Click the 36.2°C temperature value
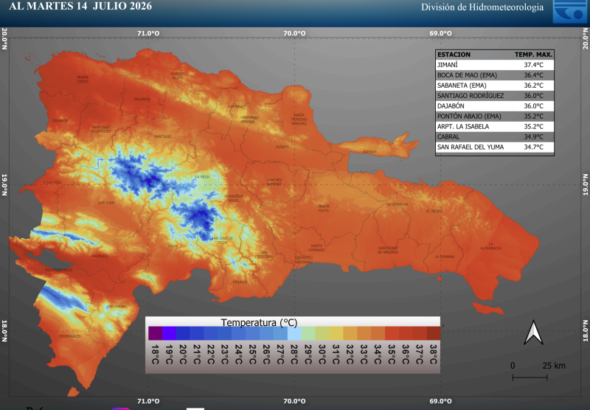Image resolution: width=590 pixels, height=410 pixels. point(534,85)
